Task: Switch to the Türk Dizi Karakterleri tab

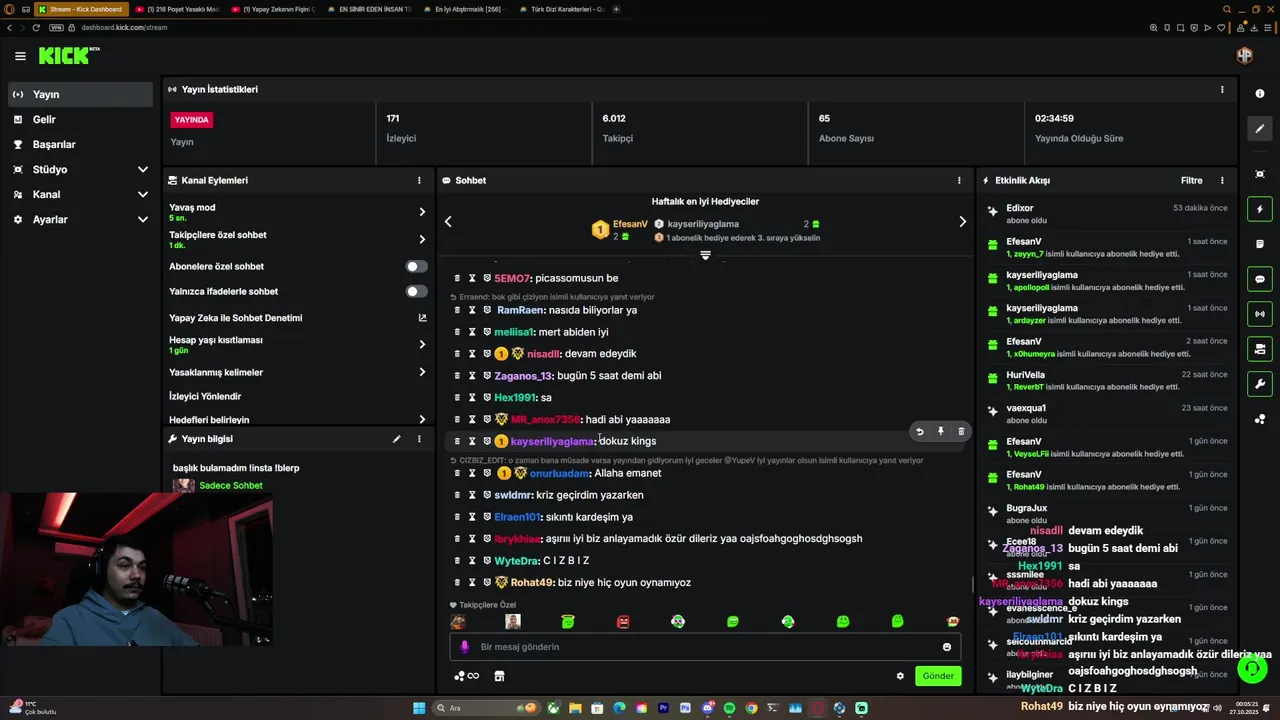Action: point(564,9)
